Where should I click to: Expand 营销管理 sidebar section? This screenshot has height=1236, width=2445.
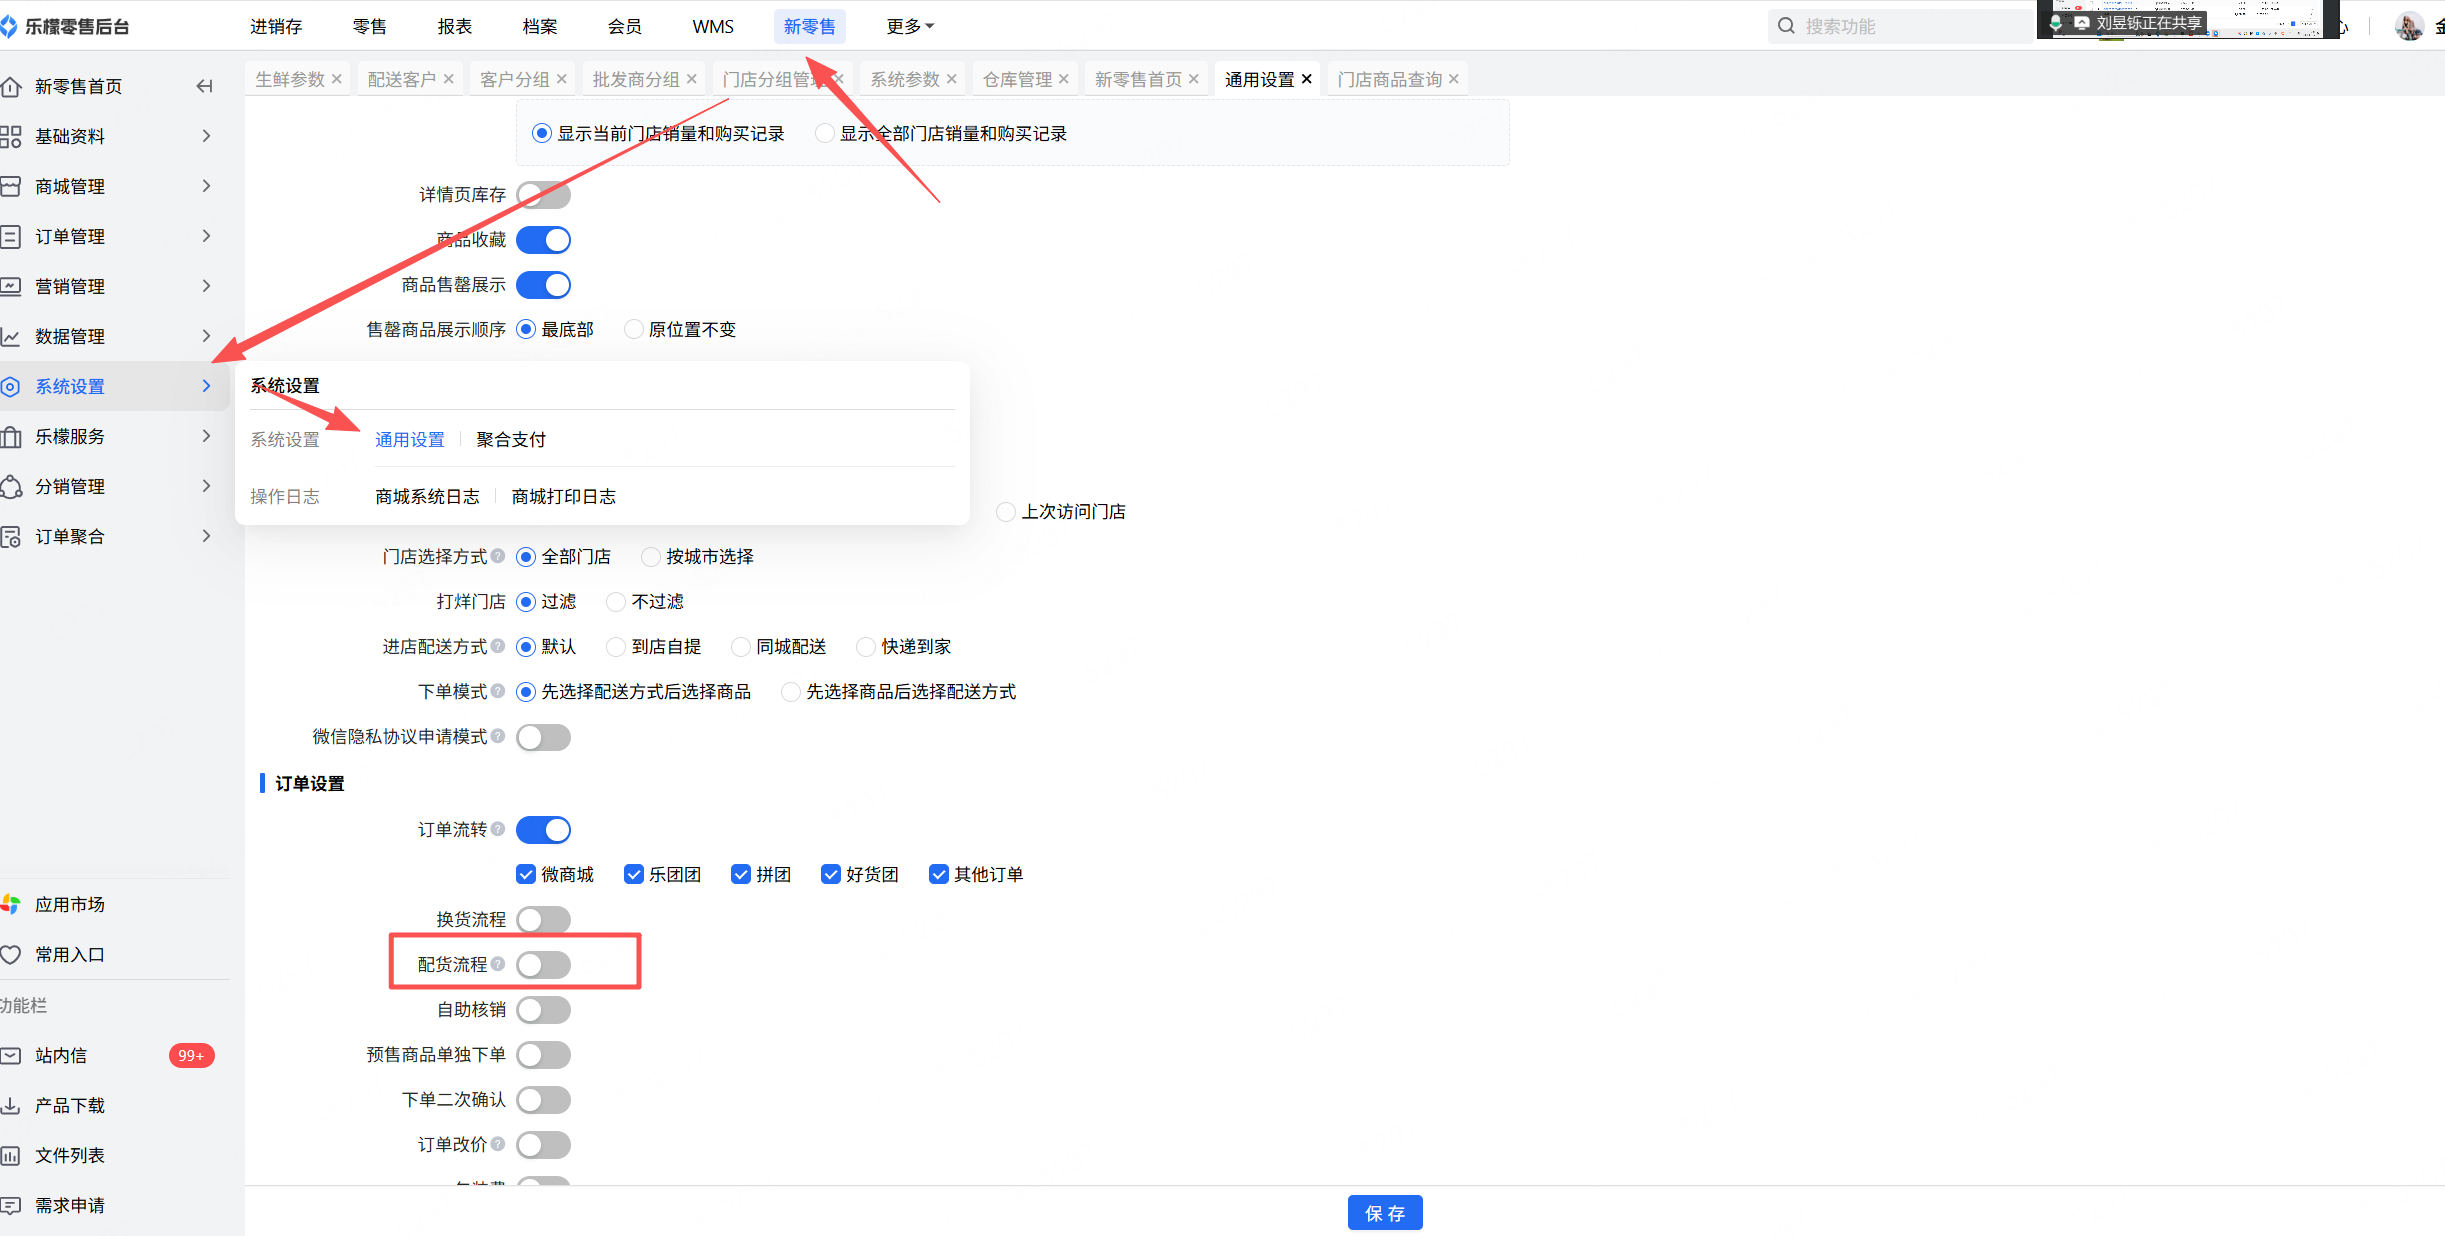(70, 286)
